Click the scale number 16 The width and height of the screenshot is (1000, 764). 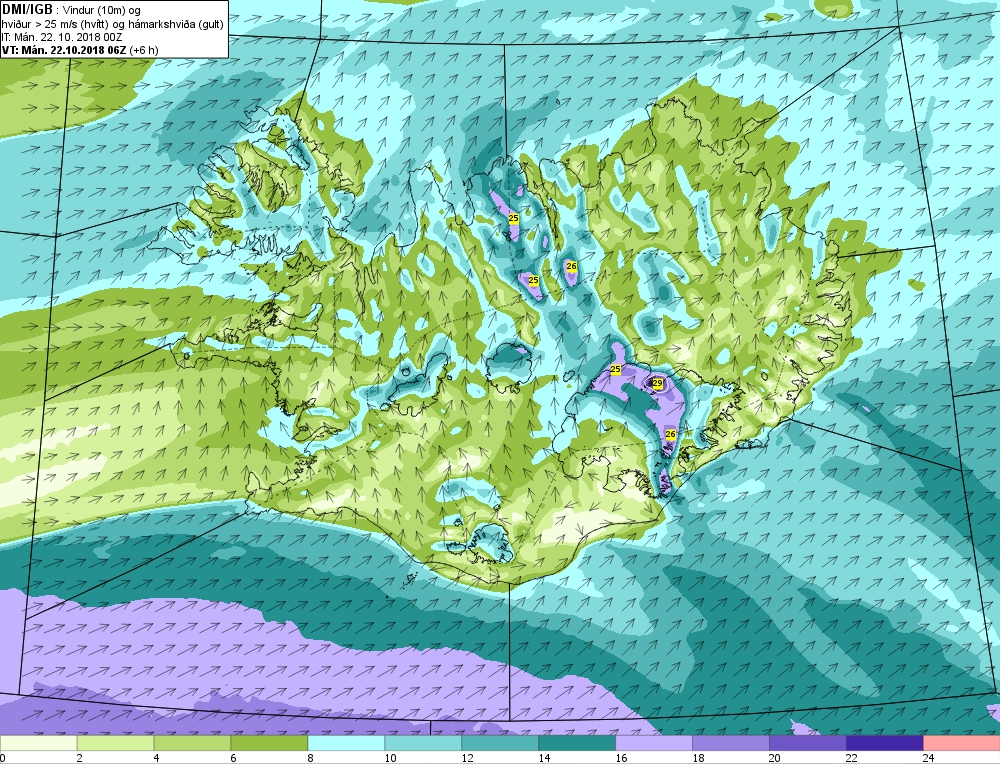(621, 758)
